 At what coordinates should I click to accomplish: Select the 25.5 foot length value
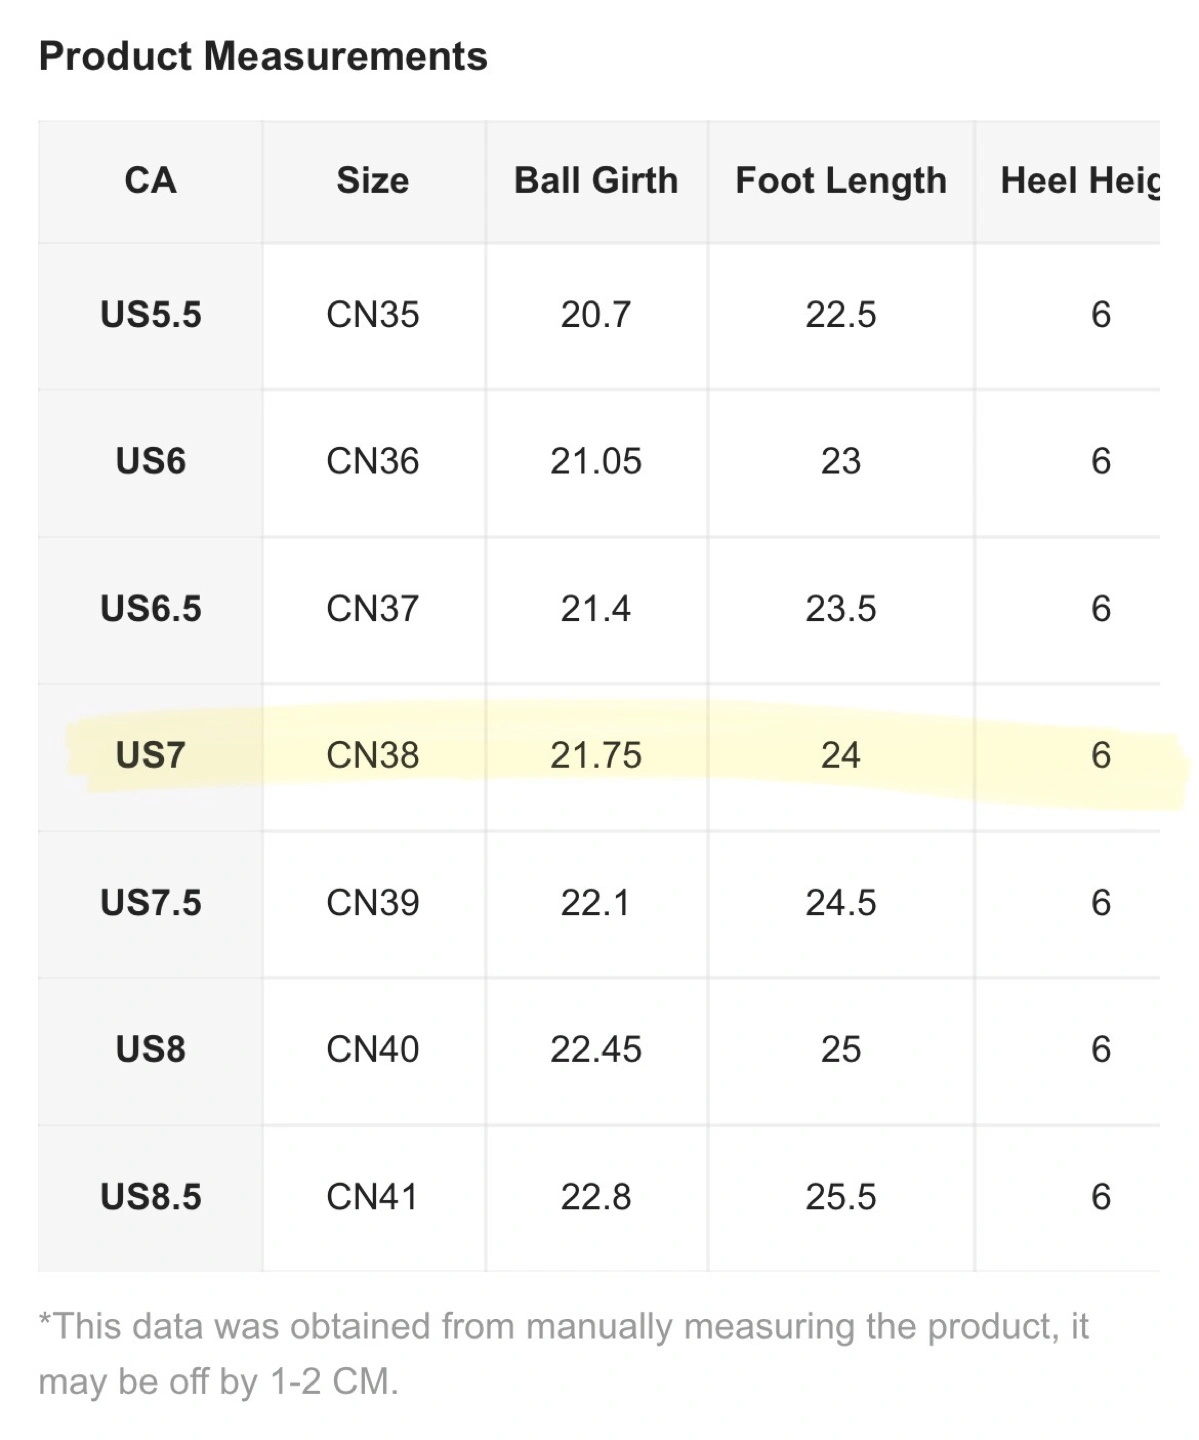click(841, 1197)
